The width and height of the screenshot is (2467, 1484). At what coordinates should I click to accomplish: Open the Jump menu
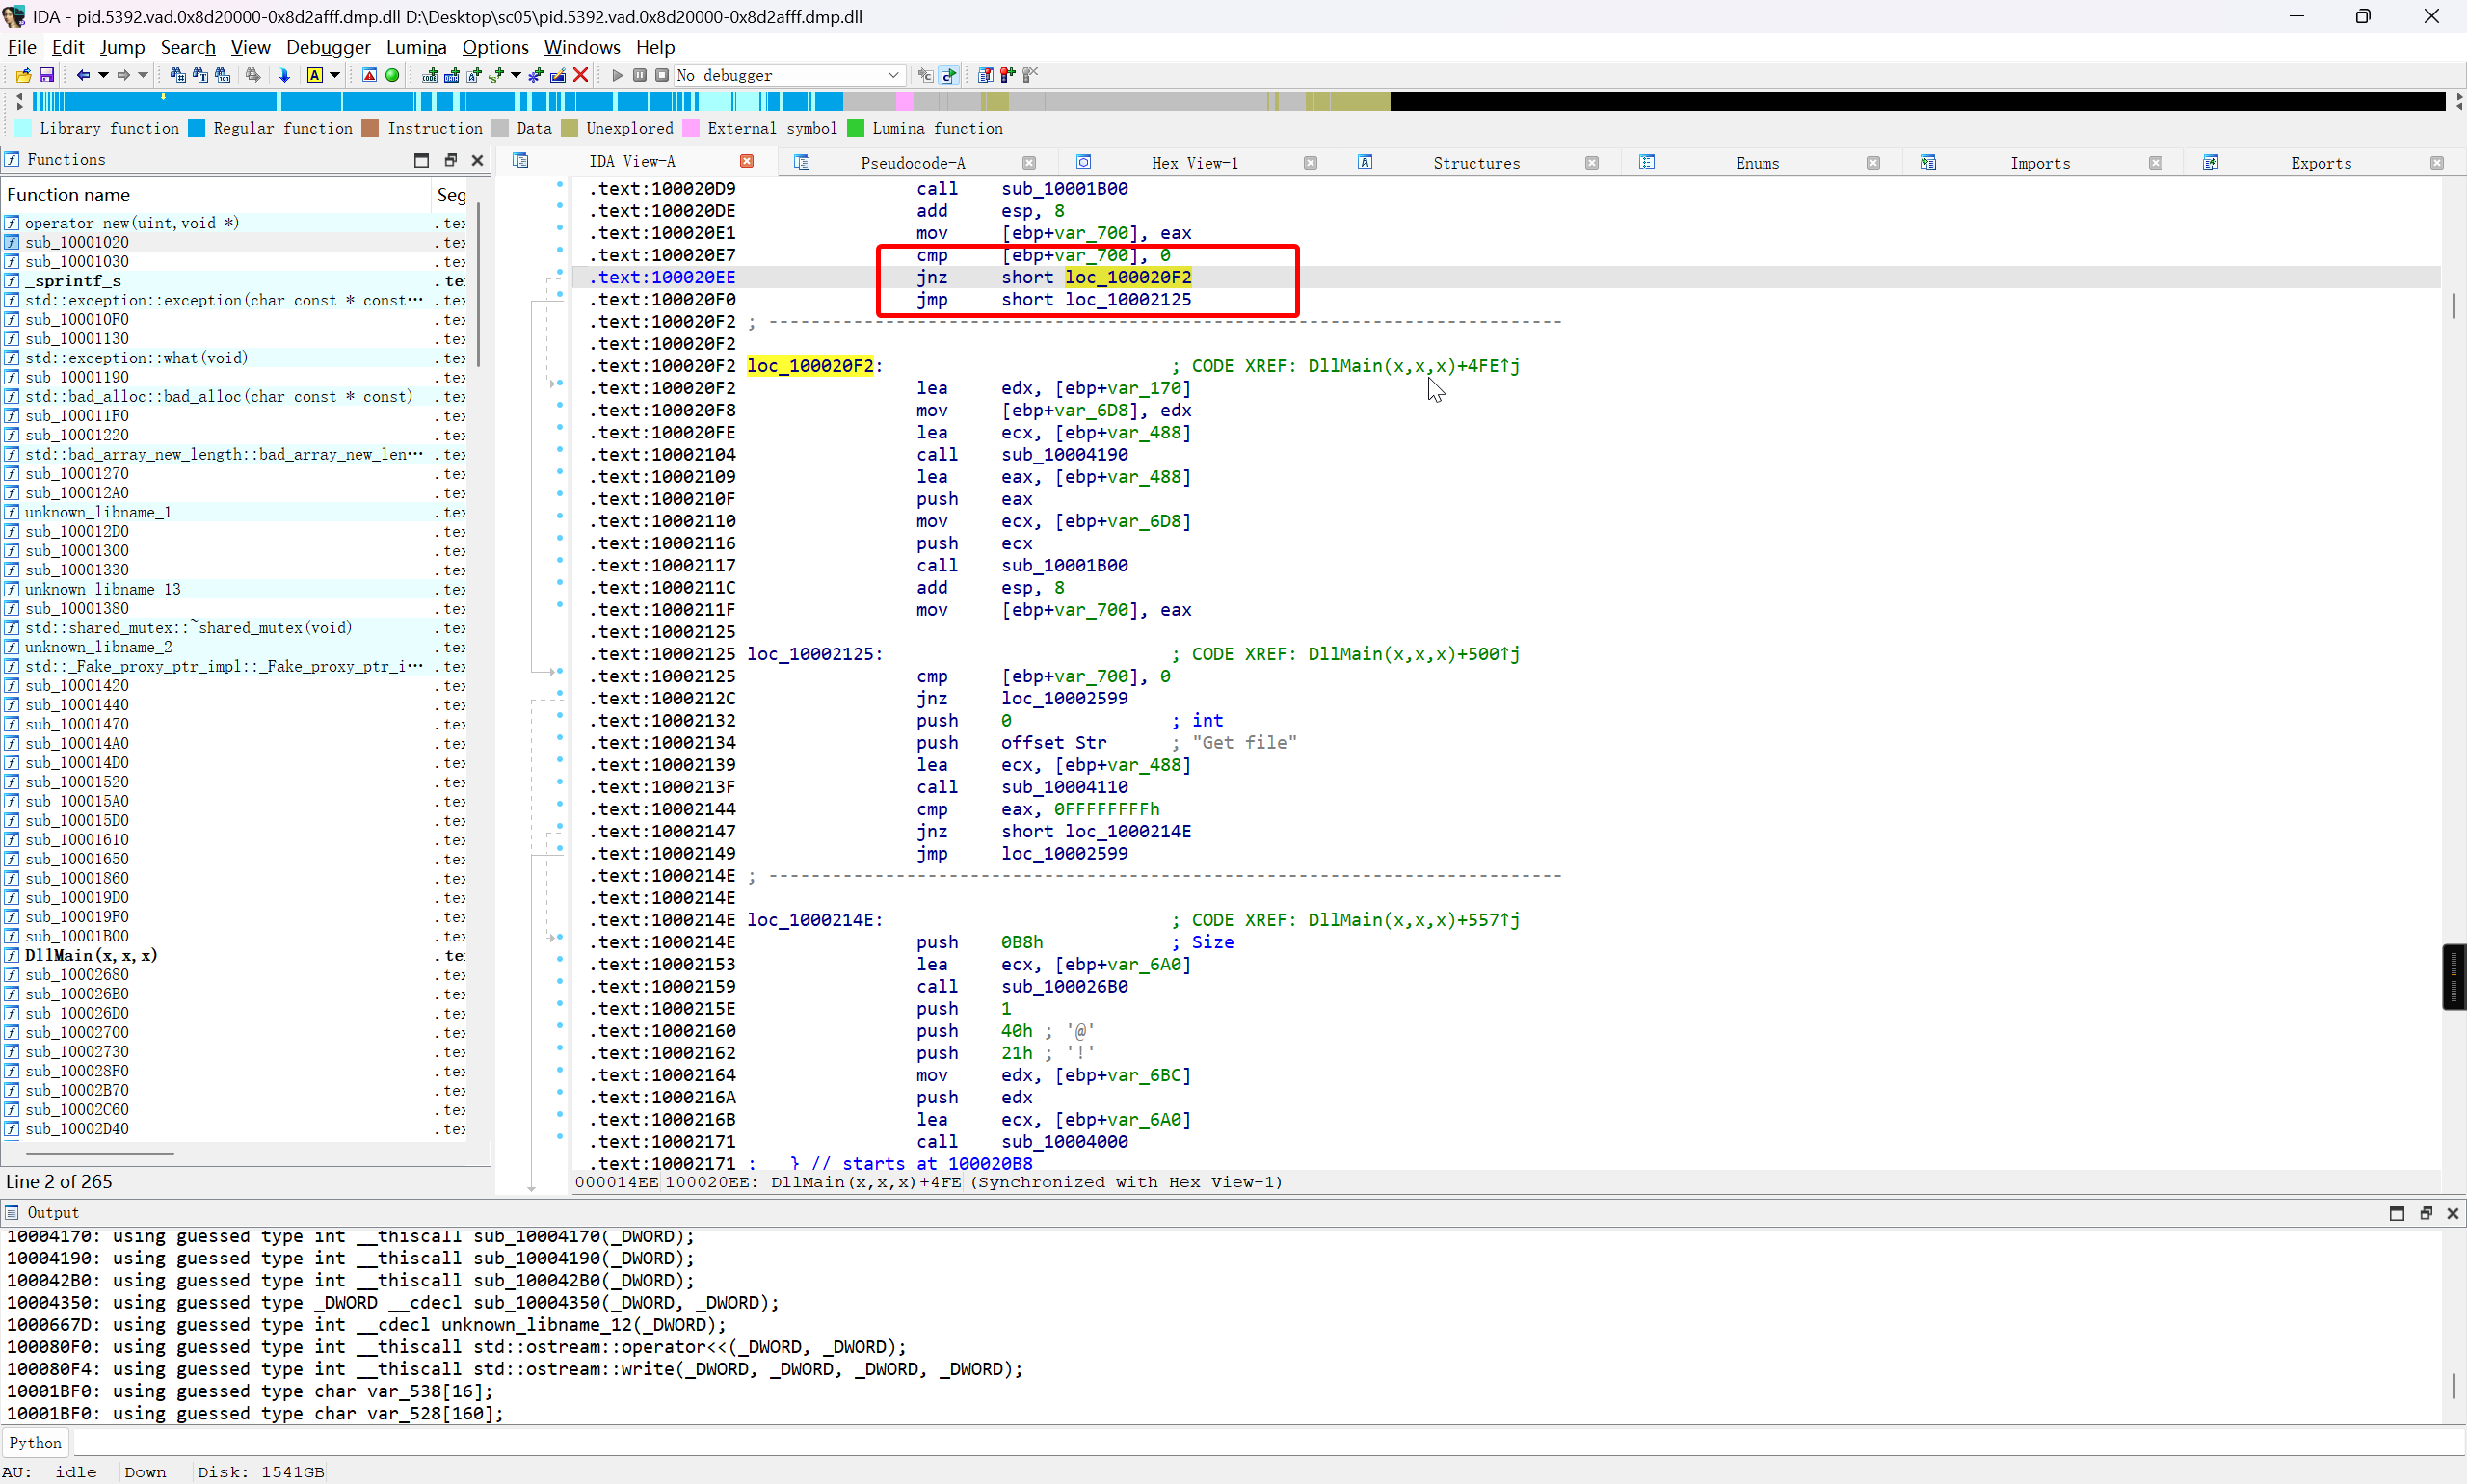[122, 47]
